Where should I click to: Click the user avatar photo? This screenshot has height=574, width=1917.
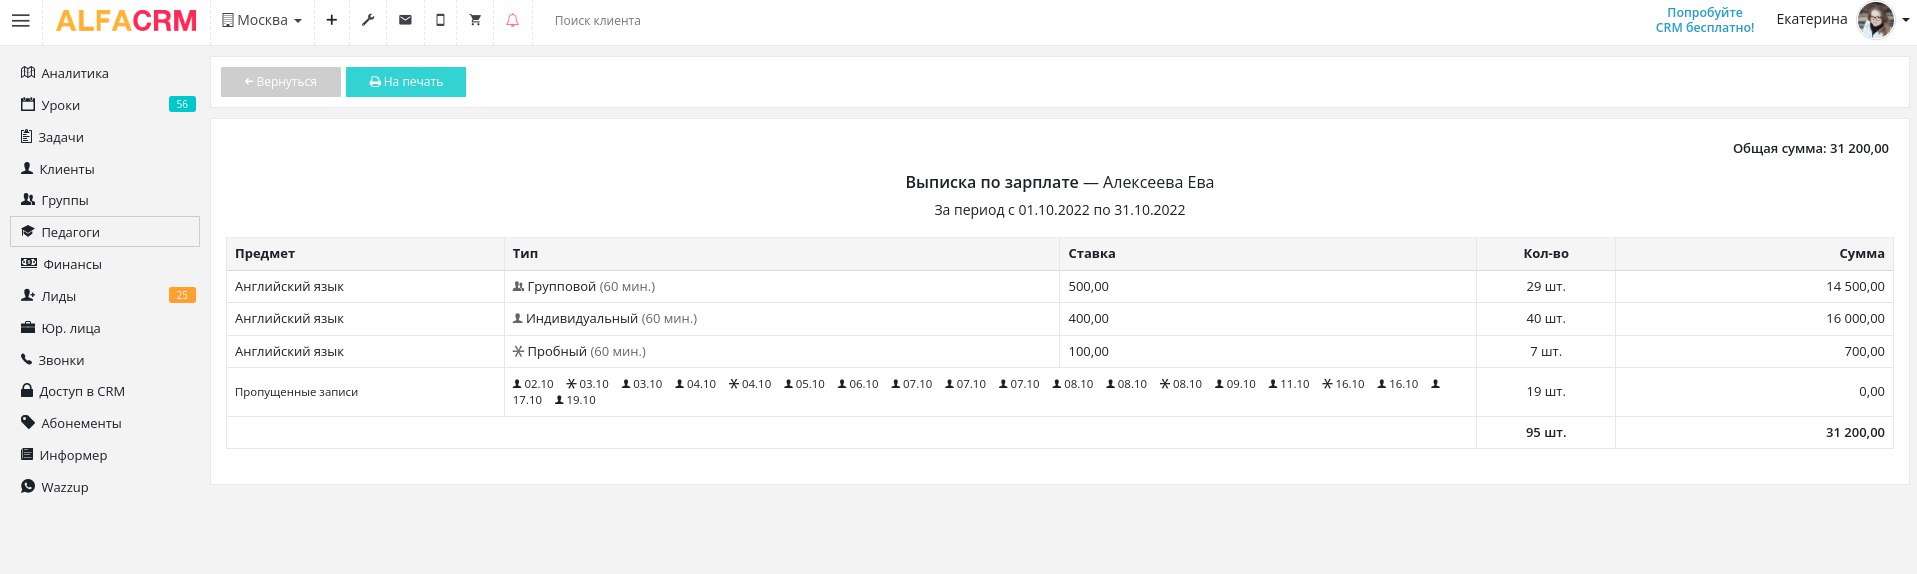(x=1876, y=20)
